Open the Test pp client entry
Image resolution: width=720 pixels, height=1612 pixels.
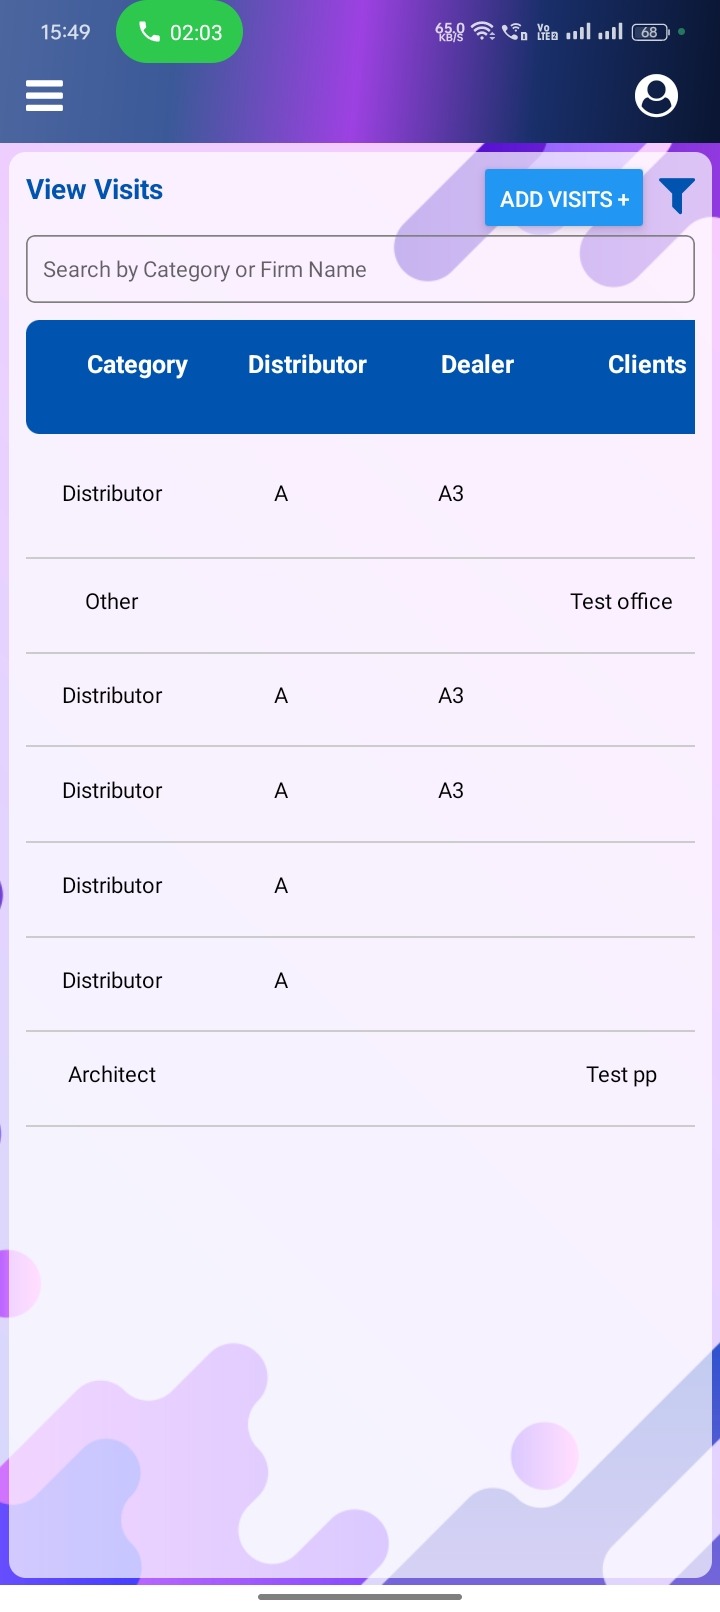pos(621,1075)
